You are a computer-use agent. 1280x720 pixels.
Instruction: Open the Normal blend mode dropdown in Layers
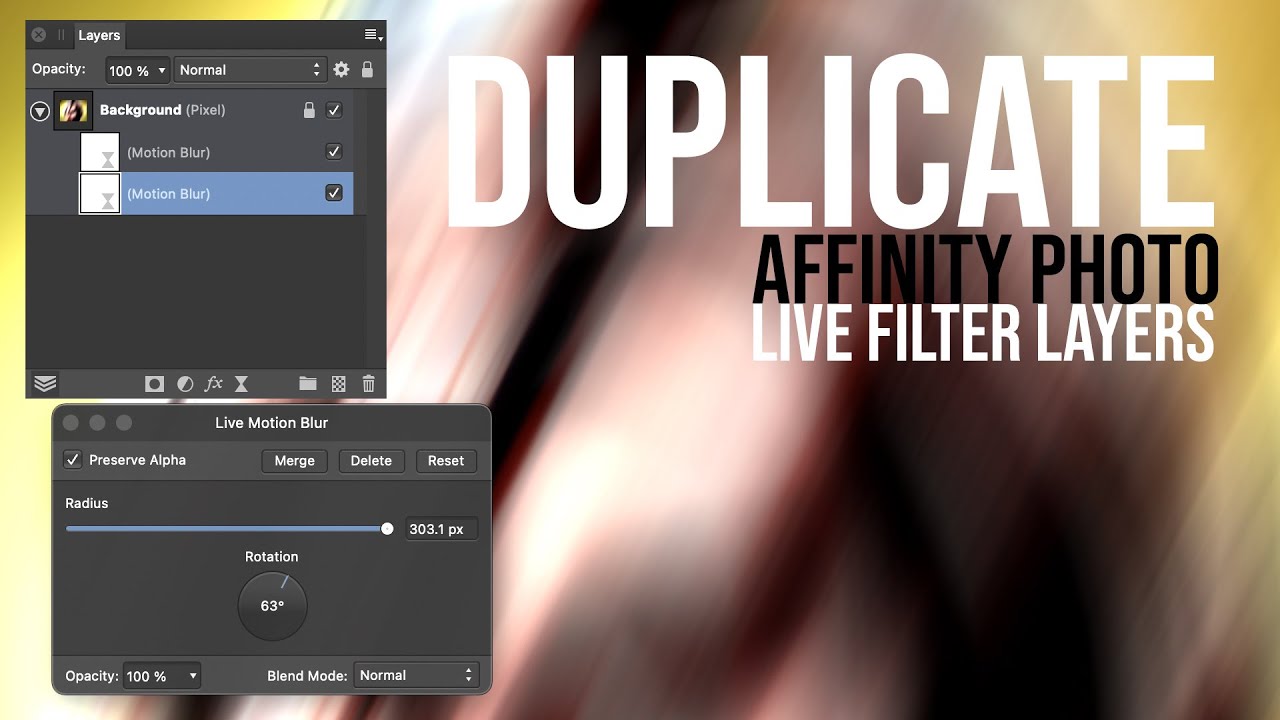pyautogui.click(x=251, y=70)
